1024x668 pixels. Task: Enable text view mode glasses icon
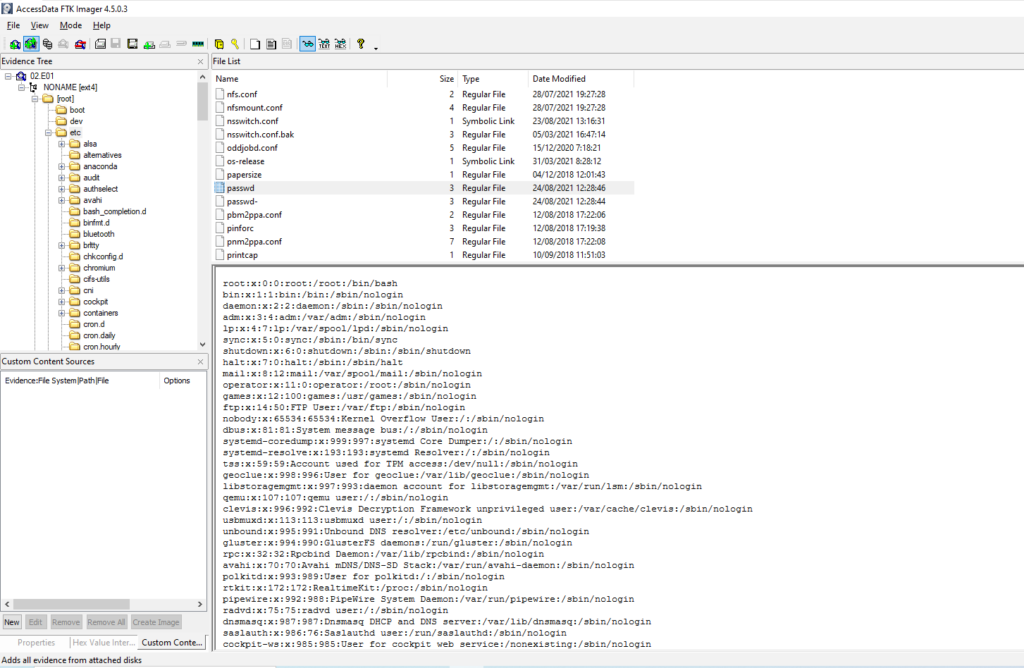[x=324, y=44]
